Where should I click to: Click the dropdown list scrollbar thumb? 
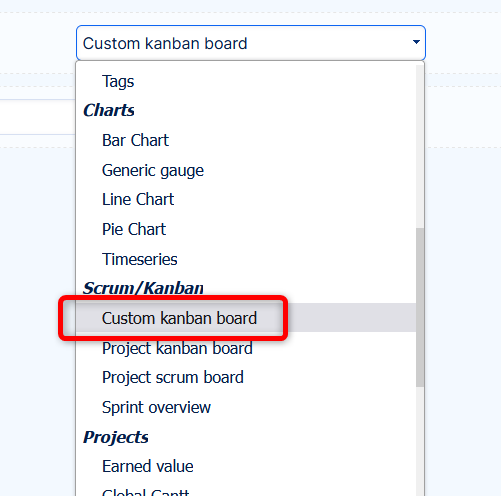420,307
